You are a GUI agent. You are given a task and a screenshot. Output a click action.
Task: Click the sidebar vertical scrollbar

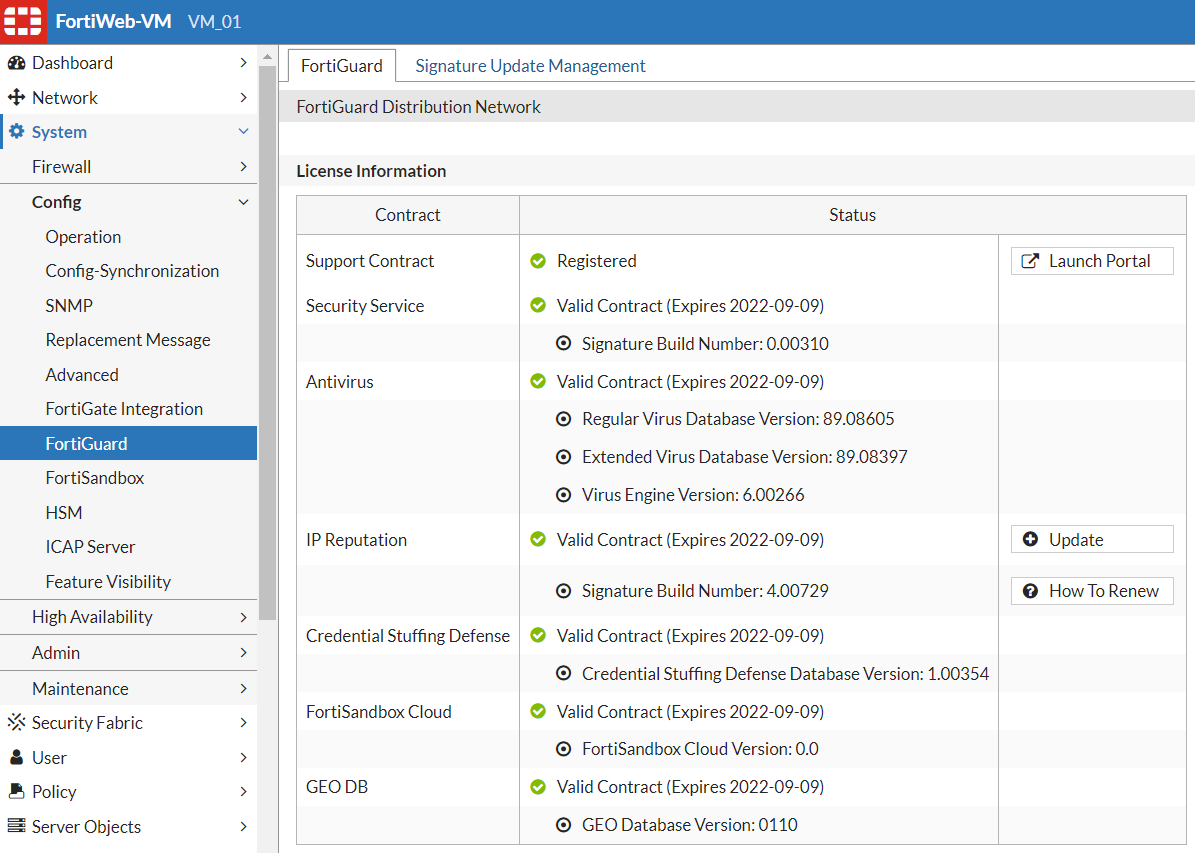click(x=267, y=340)
